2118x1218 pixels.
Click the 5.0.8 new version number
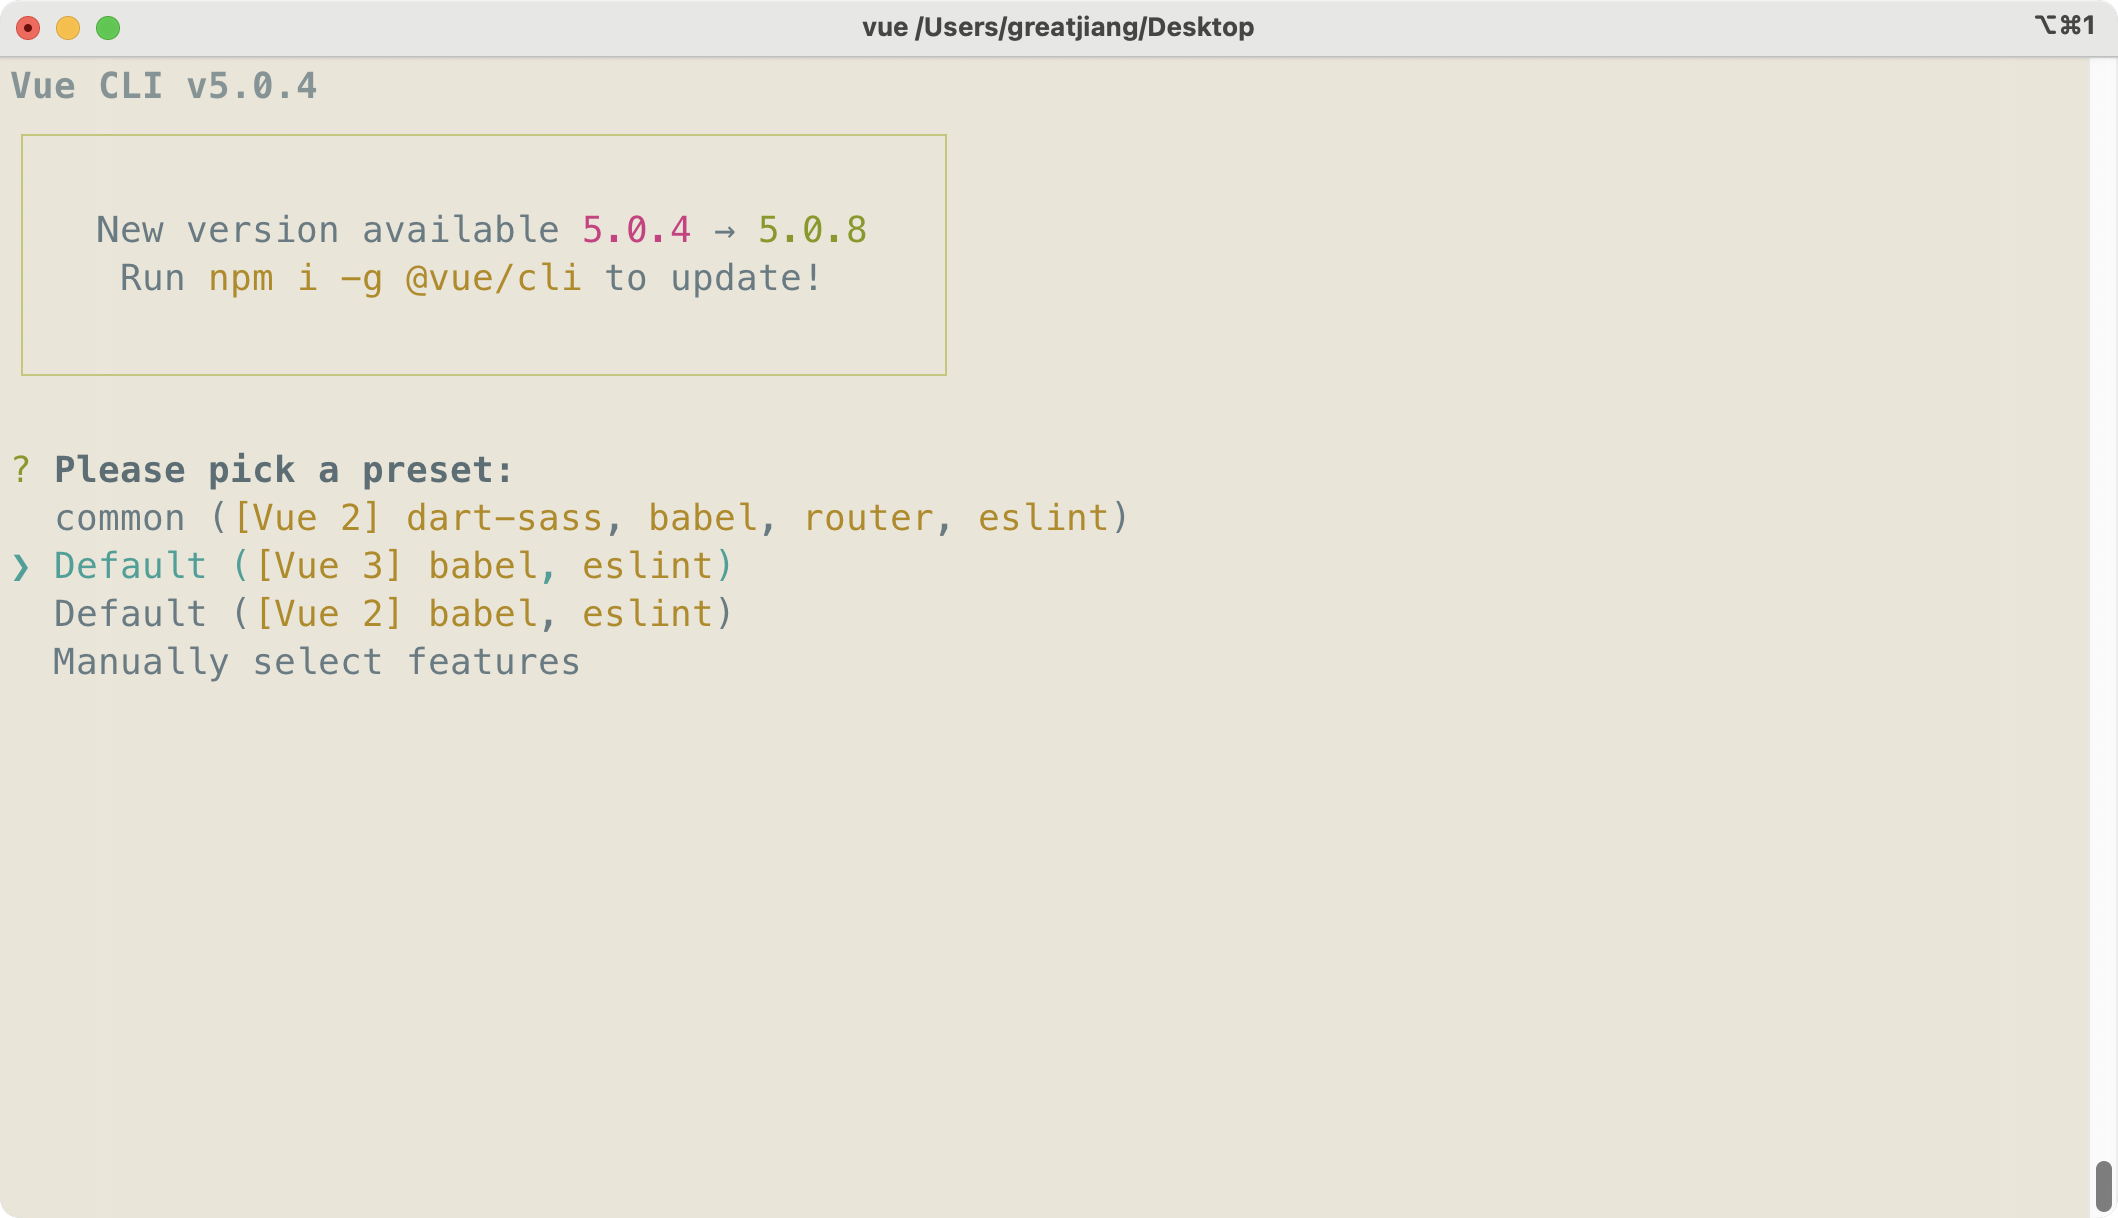(812, 230)
